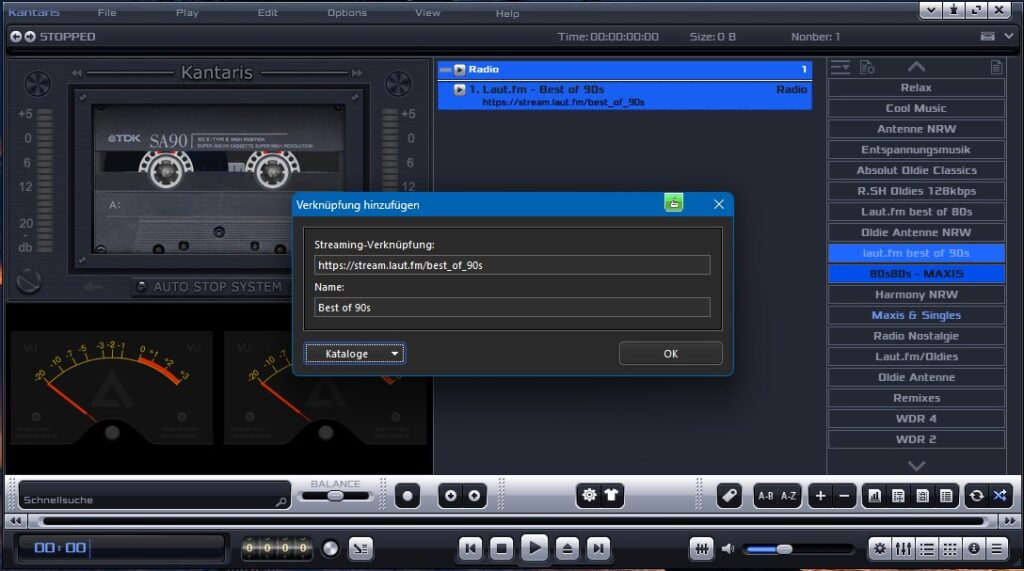Skip to the previous track
The image size is (1024, 571).
click(x=470, y=549)
